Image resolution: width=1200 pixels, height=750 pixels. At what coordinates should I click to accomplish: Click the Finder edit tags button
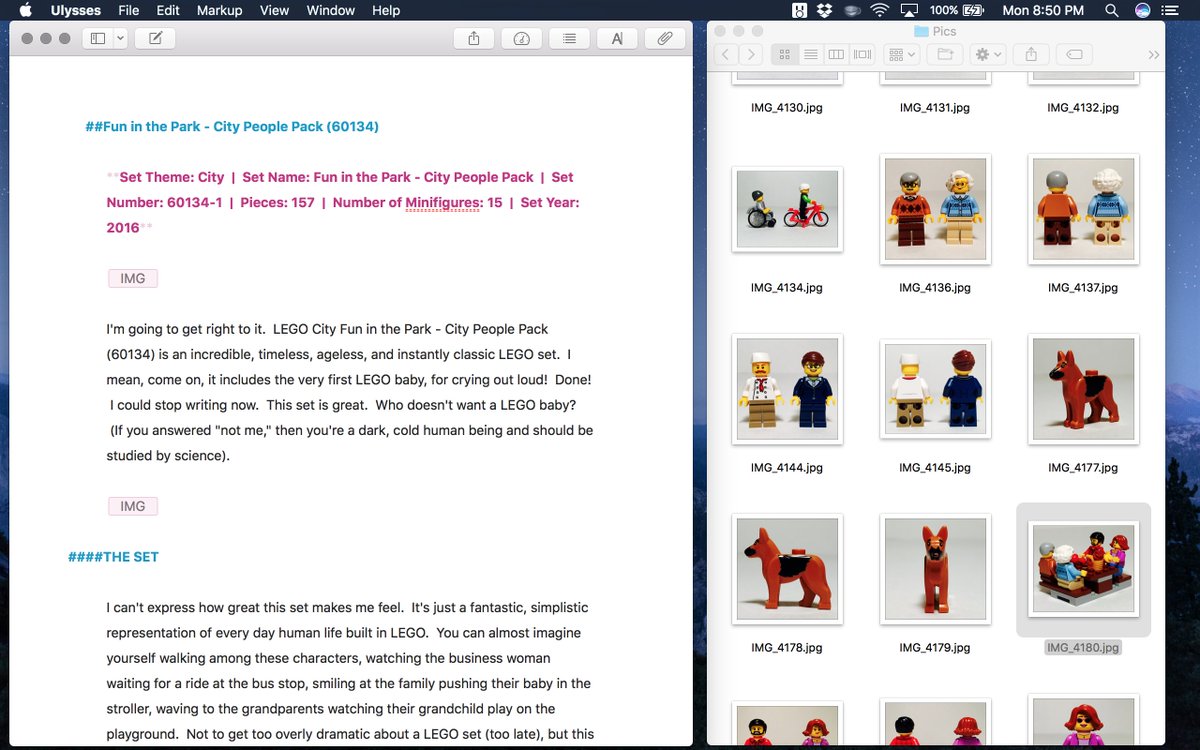[1074, 54]
